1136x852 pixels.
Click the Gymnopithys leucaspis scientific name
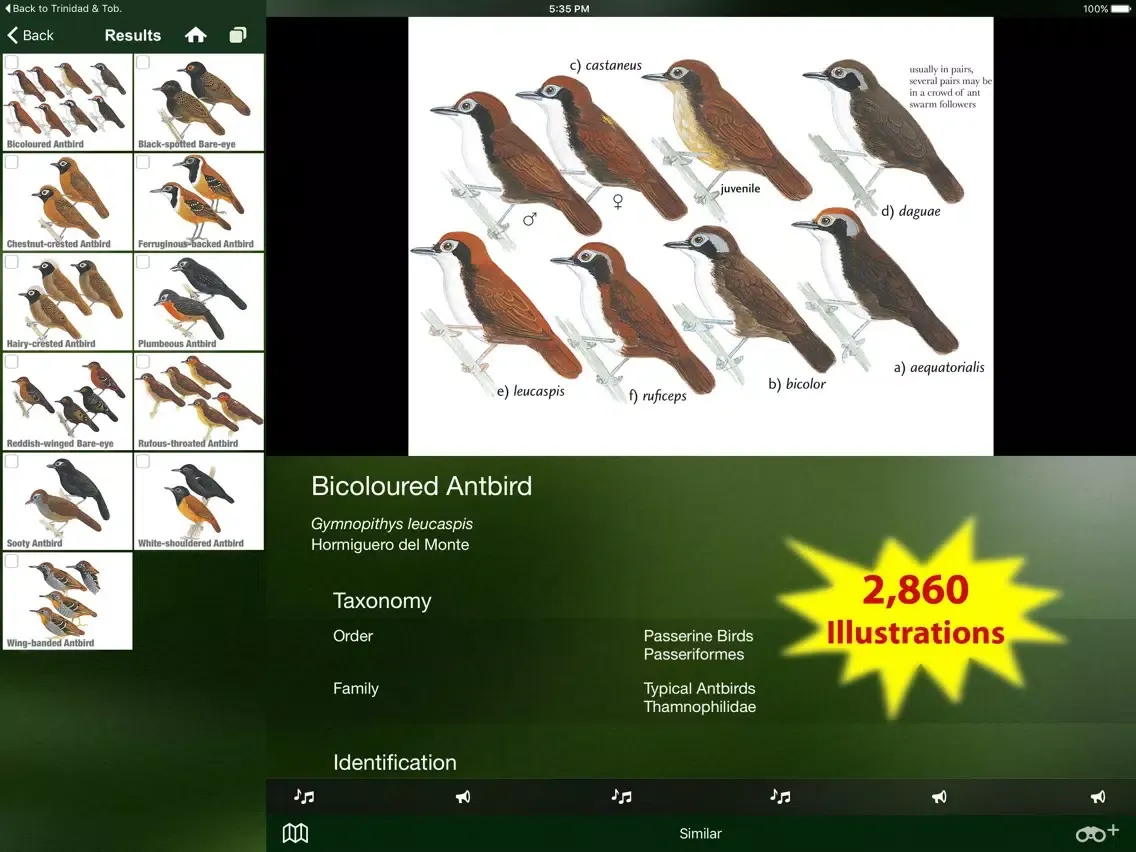(x=392, y=524)
